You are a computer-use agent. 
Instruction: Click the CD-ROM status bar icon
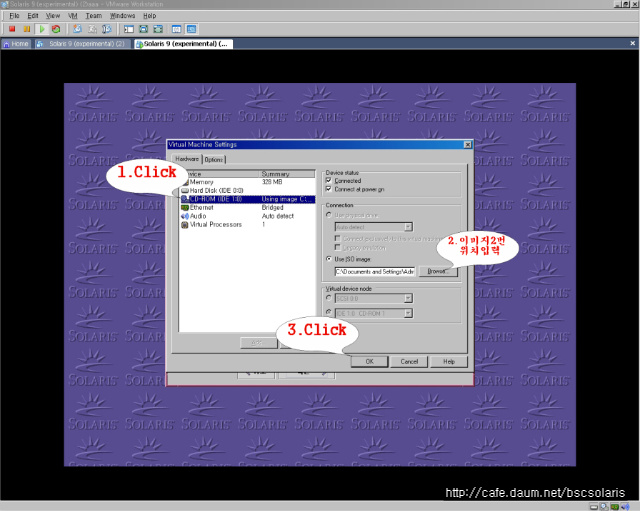point(604,507)
